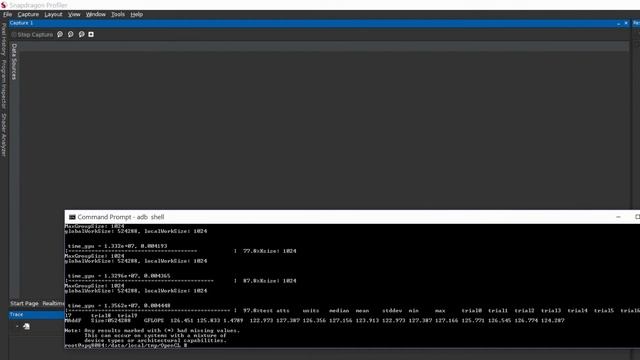Open the File menu
This screenshot has width=640, height=360.
pyautogui.click(x=7, y=14)
